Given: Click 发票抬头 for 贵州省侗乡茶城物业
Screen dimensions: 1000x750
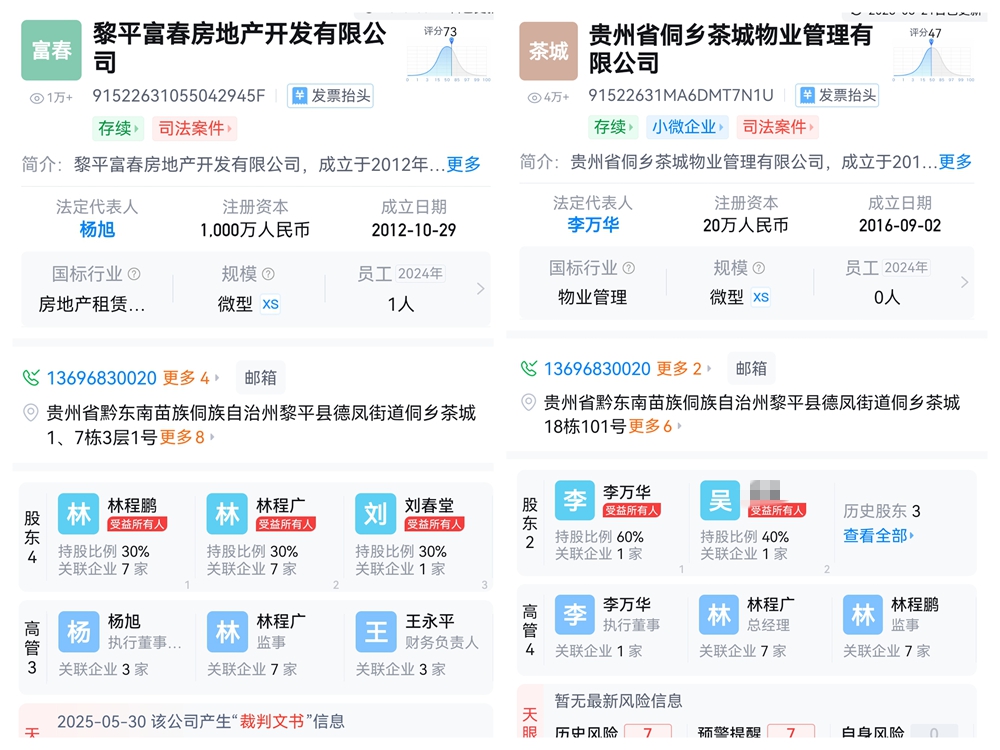Looking at the screenshot, I should 838,96.
